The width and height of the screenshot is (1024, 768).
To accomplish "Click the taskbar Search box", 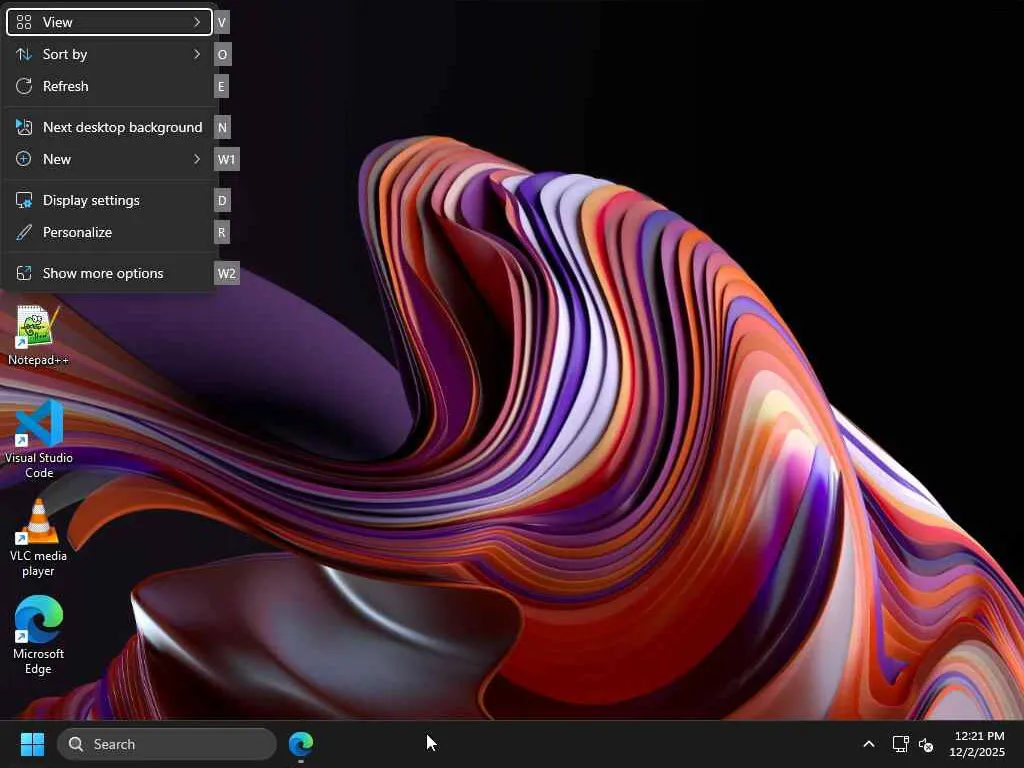I will click(167, 744).
